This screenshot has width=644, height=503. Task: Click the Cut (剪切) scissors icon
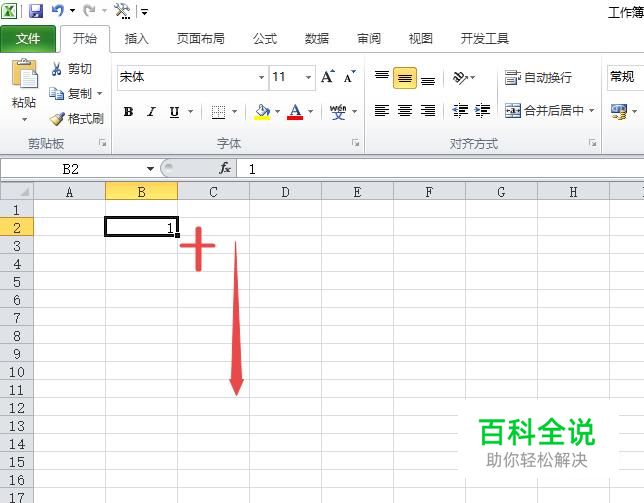(x=57, y=69)
